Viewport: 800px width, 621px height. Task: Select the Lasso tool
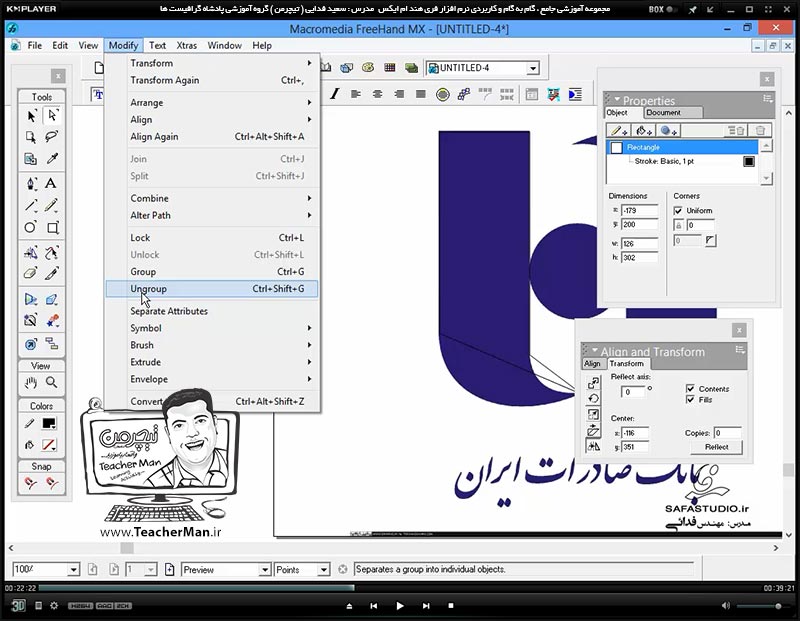pos(52,137)
